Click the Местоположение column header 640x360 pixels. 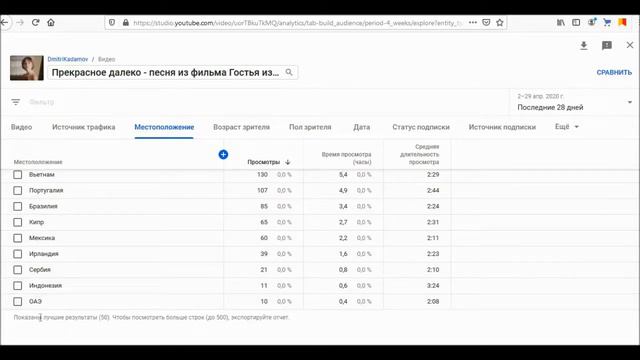click(x=38, y=162)
